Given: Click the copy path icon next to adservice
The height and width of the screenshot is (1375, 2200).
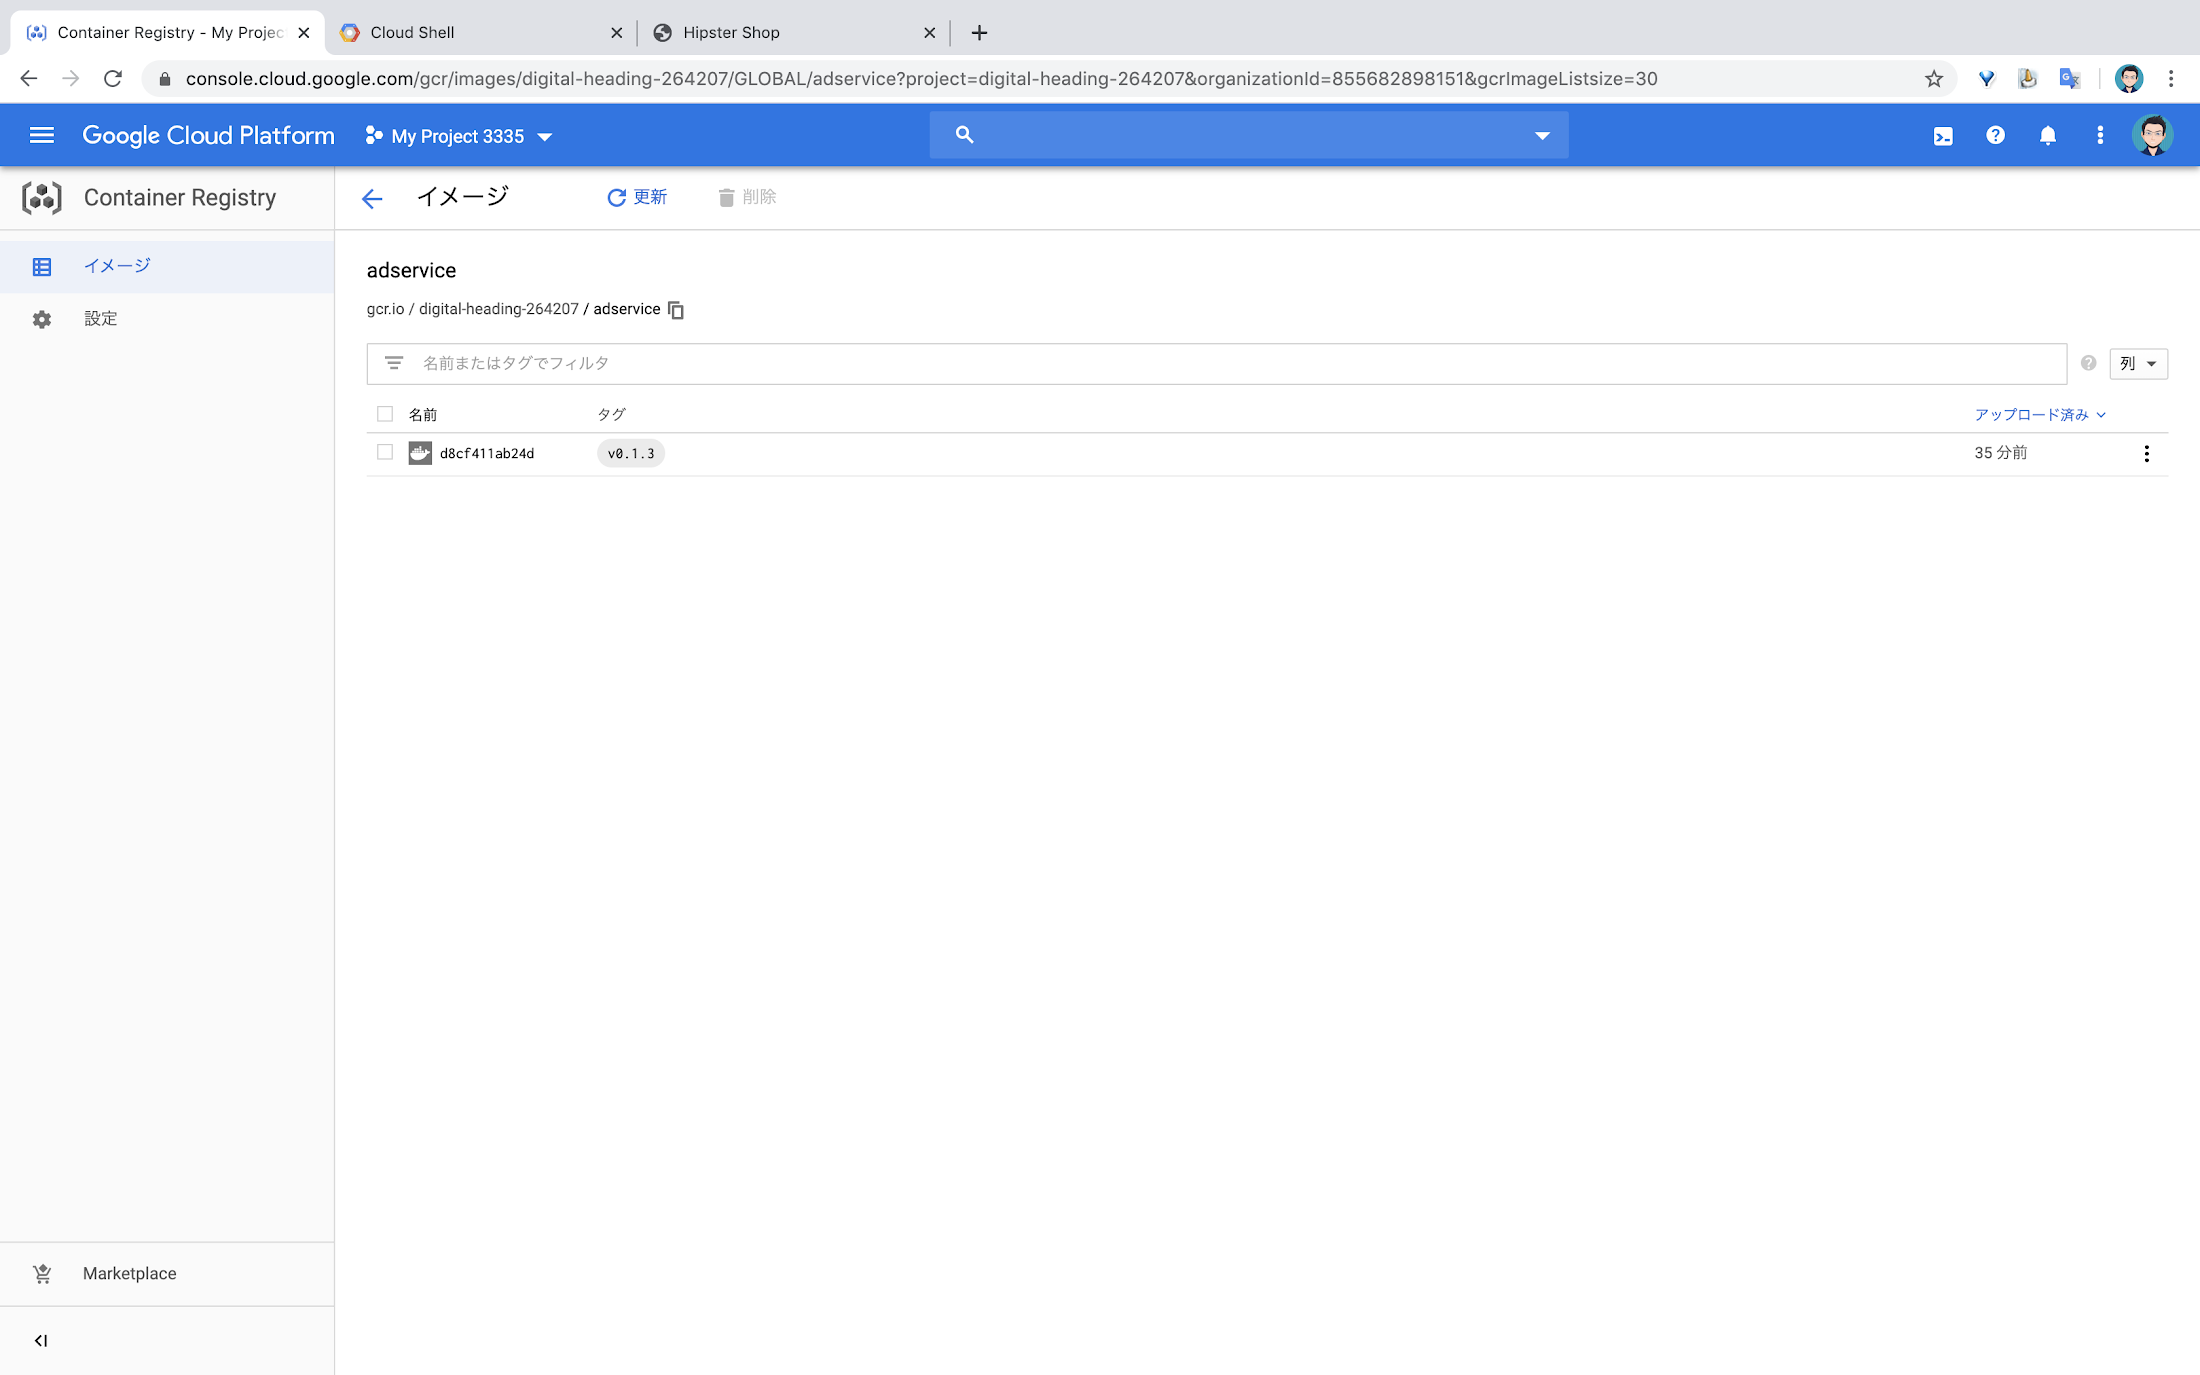Looking at the screenshot, I should 676,309.
